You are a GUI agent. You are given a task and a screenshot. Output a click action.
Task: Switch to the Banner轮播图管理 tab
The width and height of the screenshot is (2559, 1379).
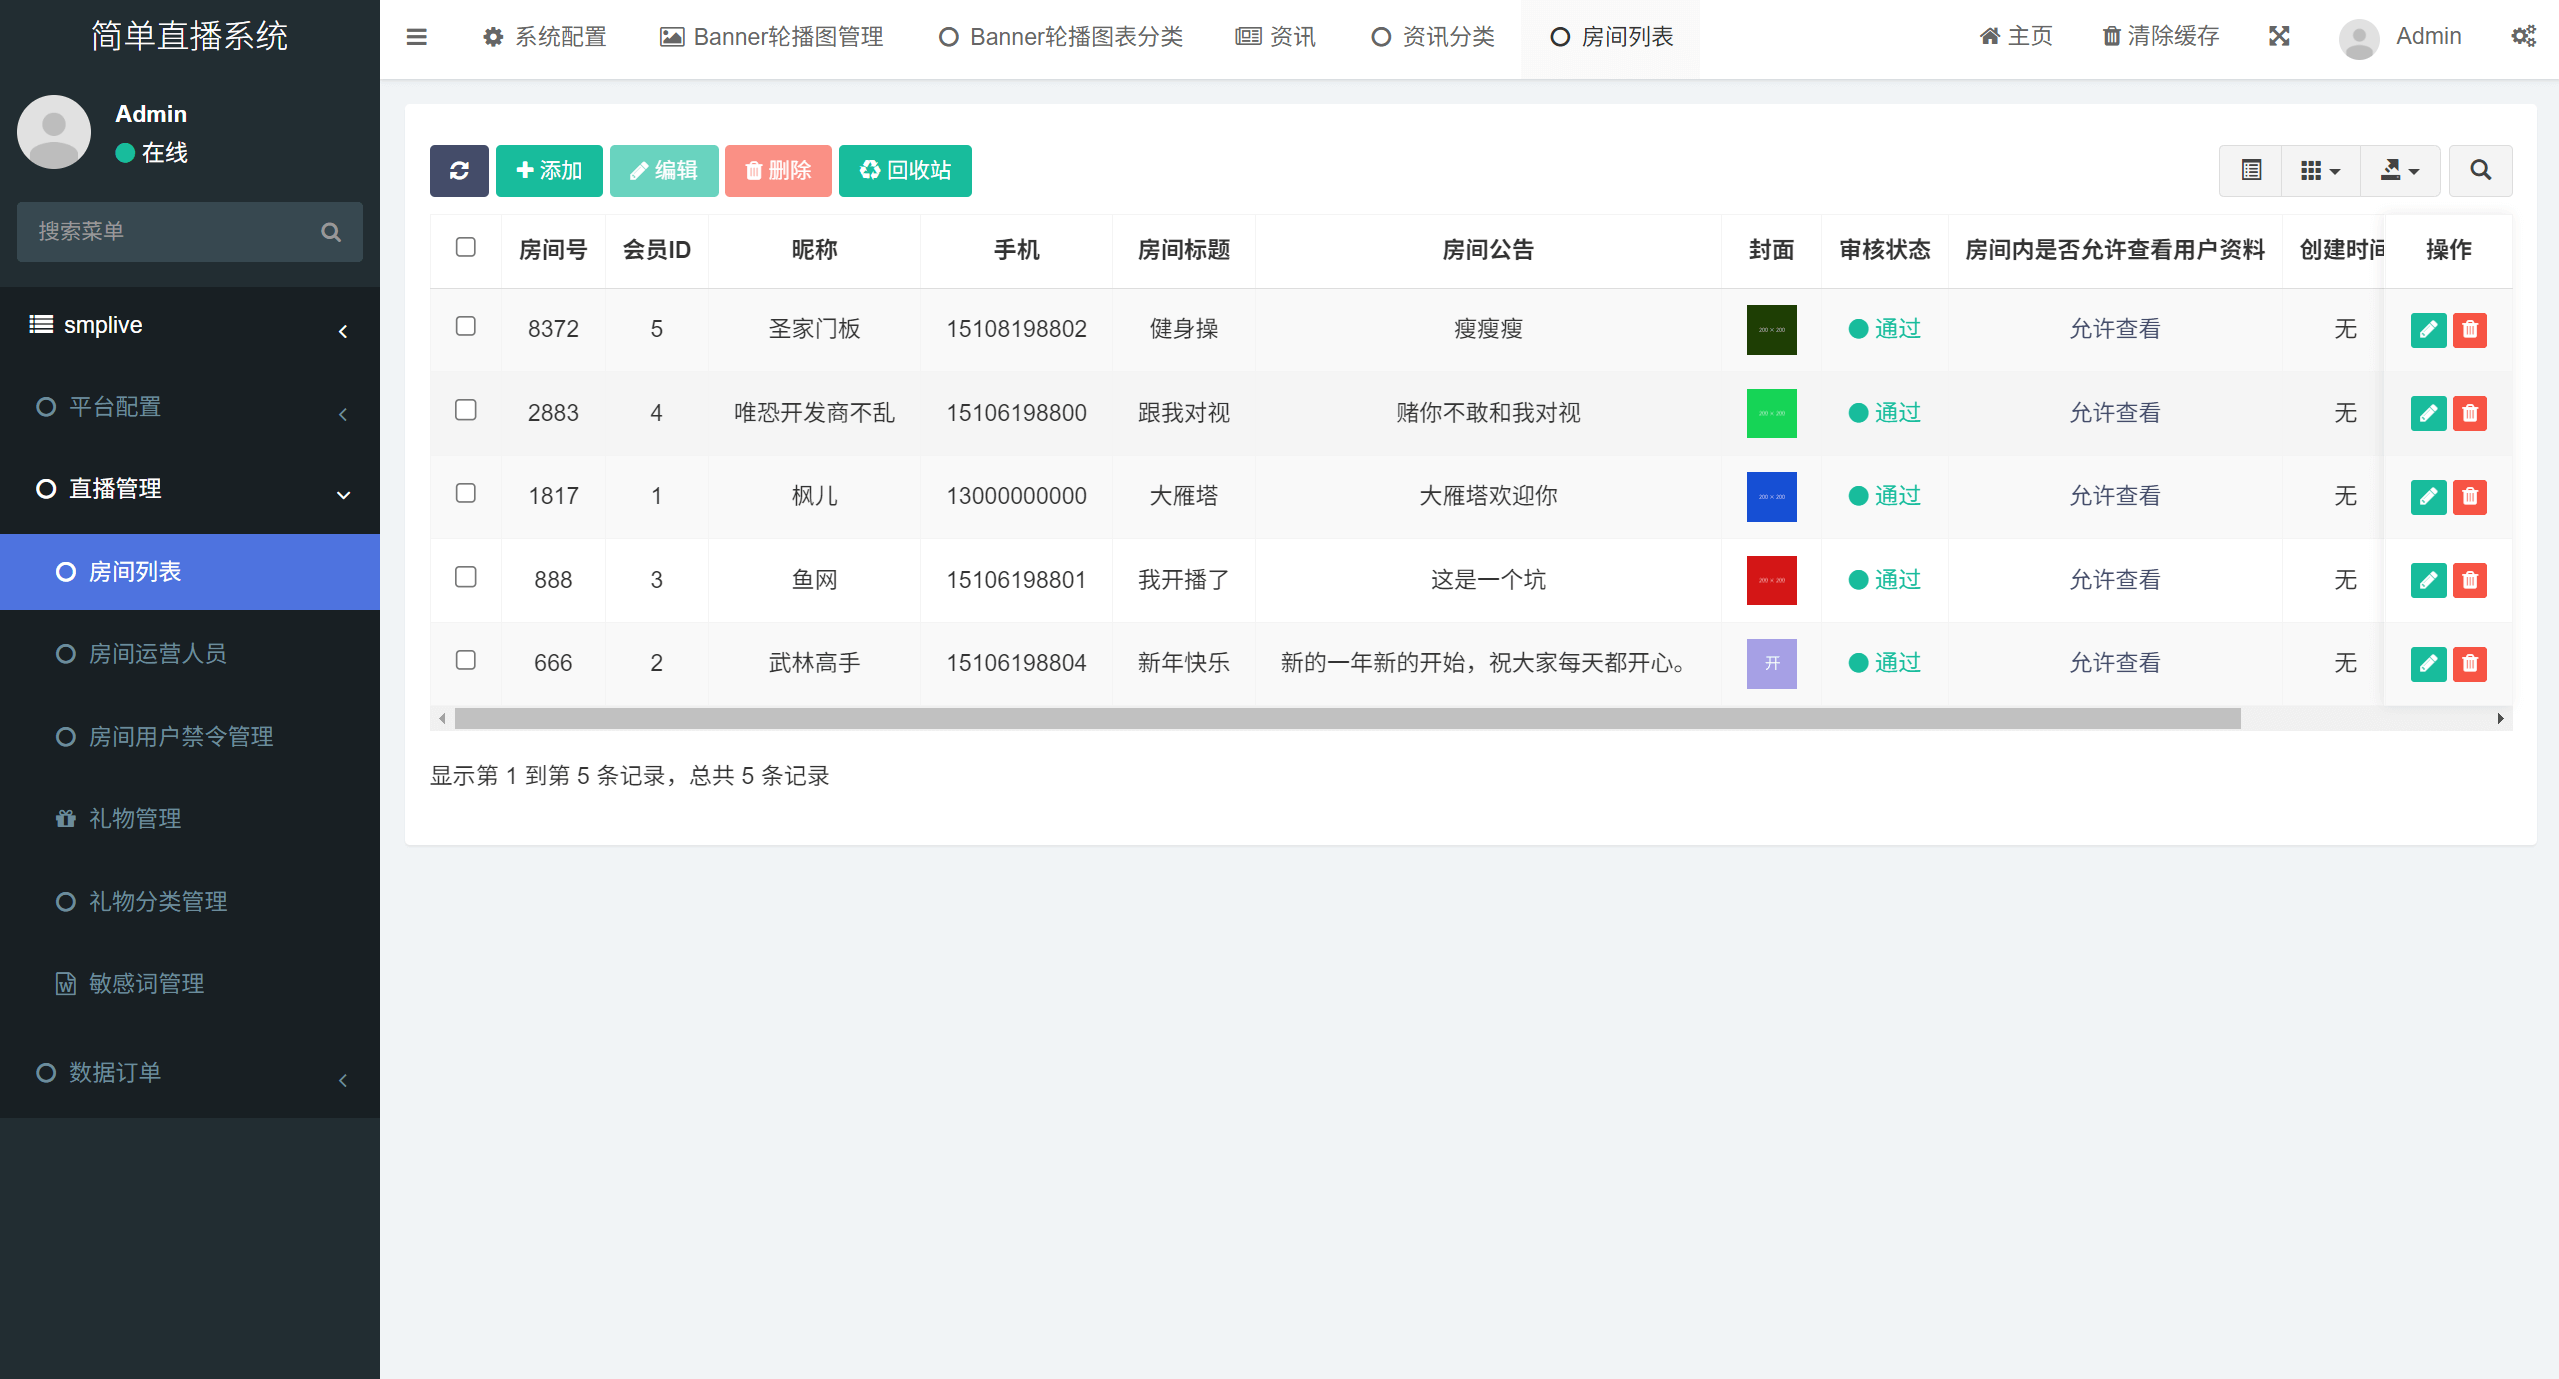pyautogui.click(x=770, y=36)
